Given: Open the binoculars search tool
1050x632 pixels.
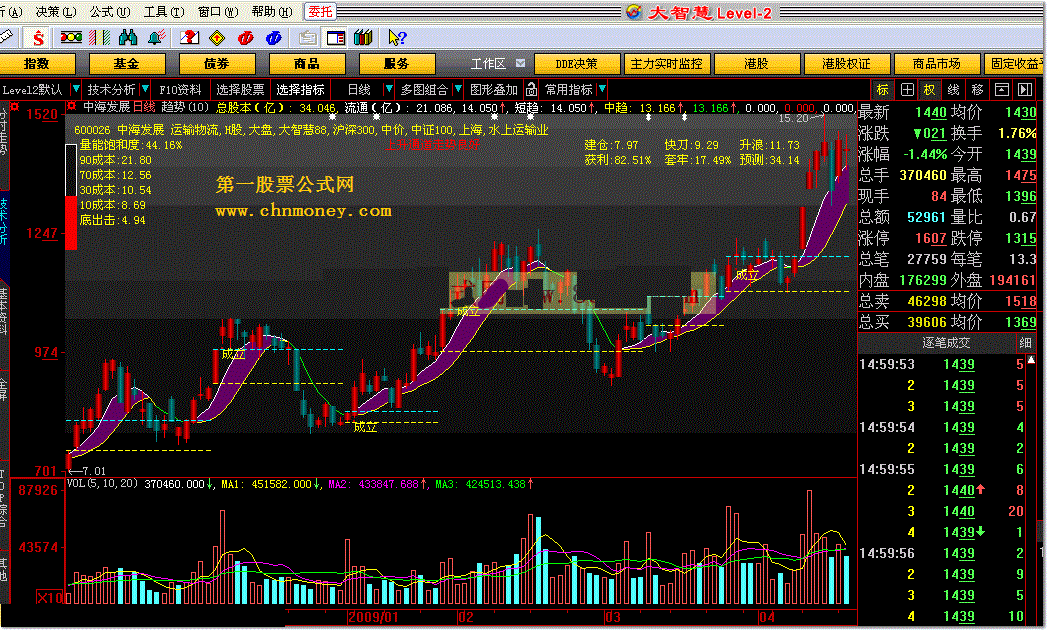Looking at the screenshot, I should pos(128,37).
